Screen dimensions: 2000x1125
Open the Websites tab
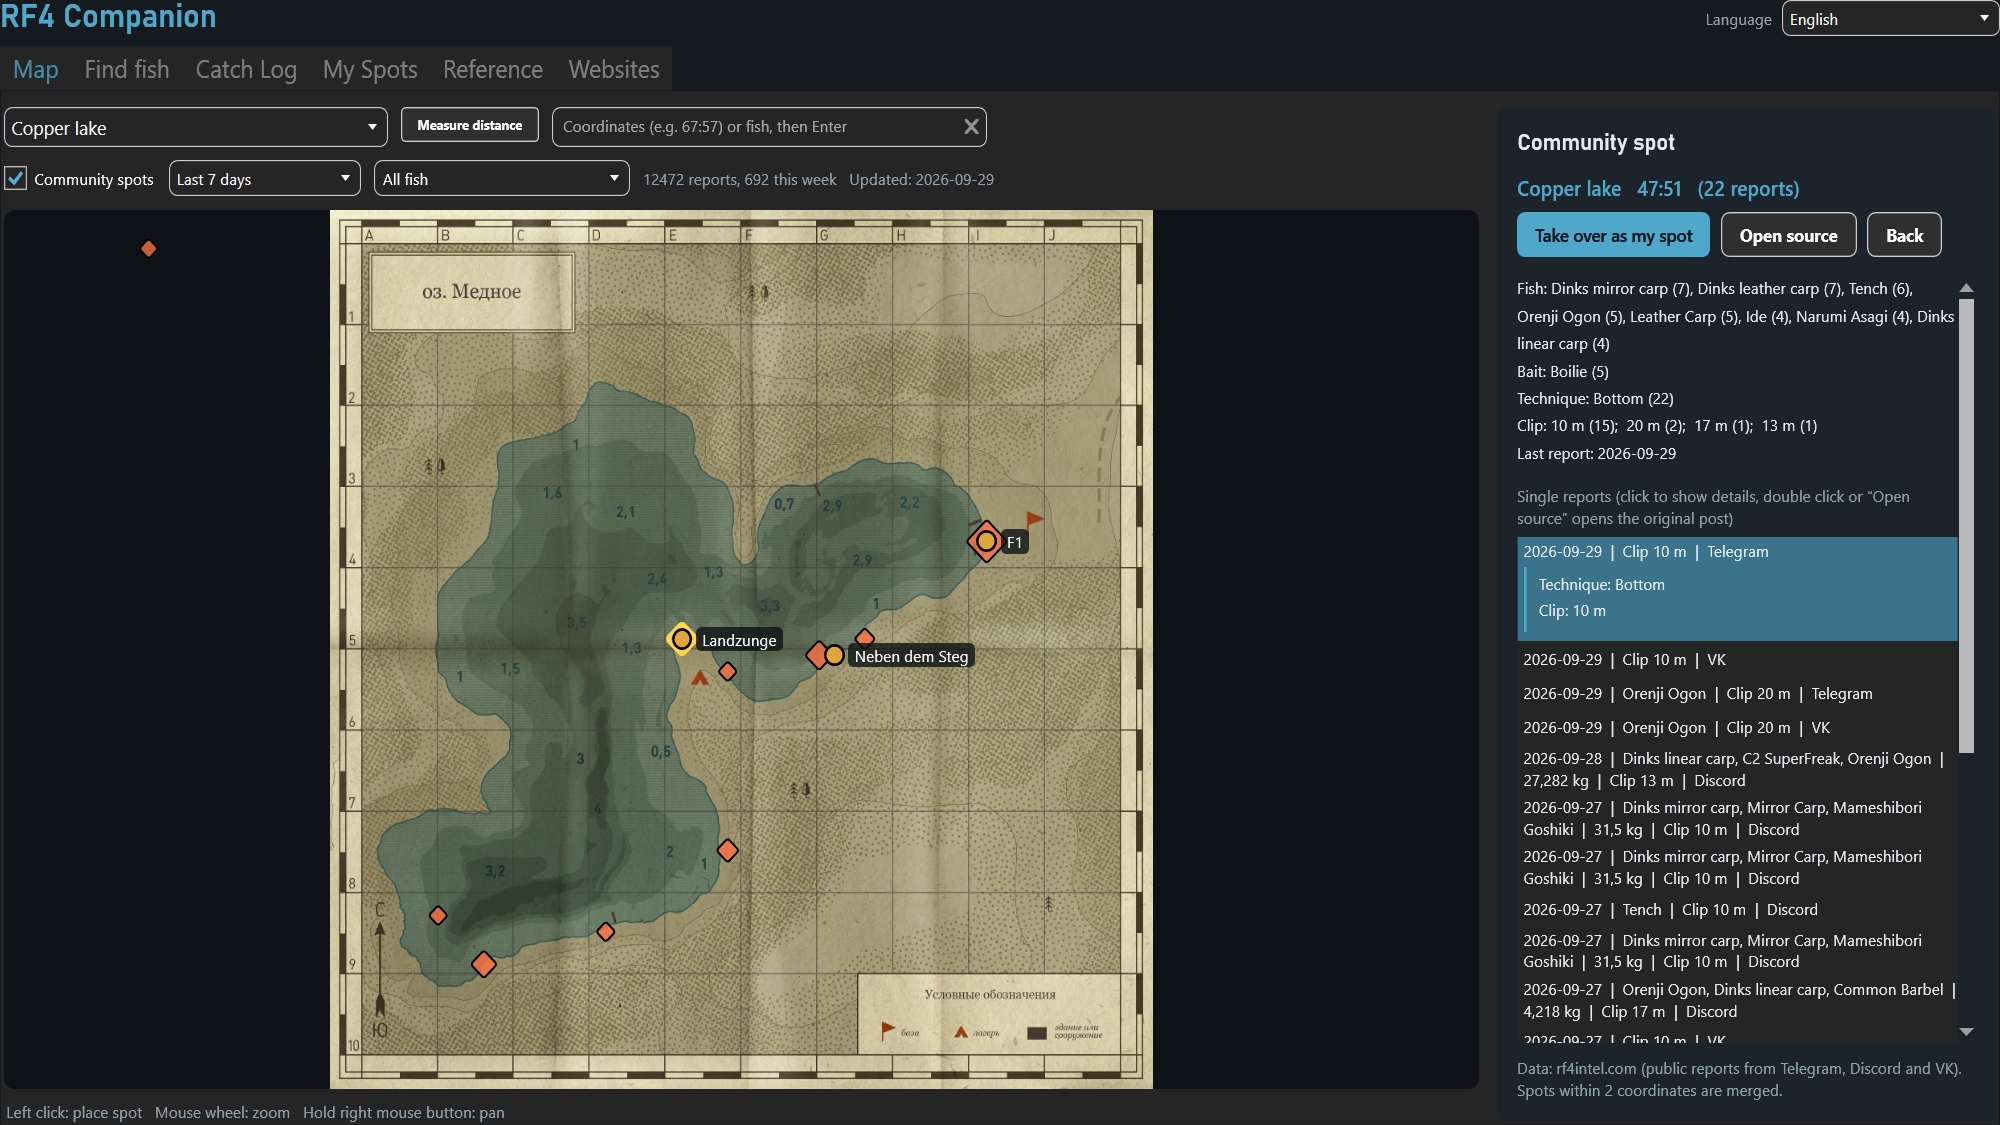tap(614, 69)
